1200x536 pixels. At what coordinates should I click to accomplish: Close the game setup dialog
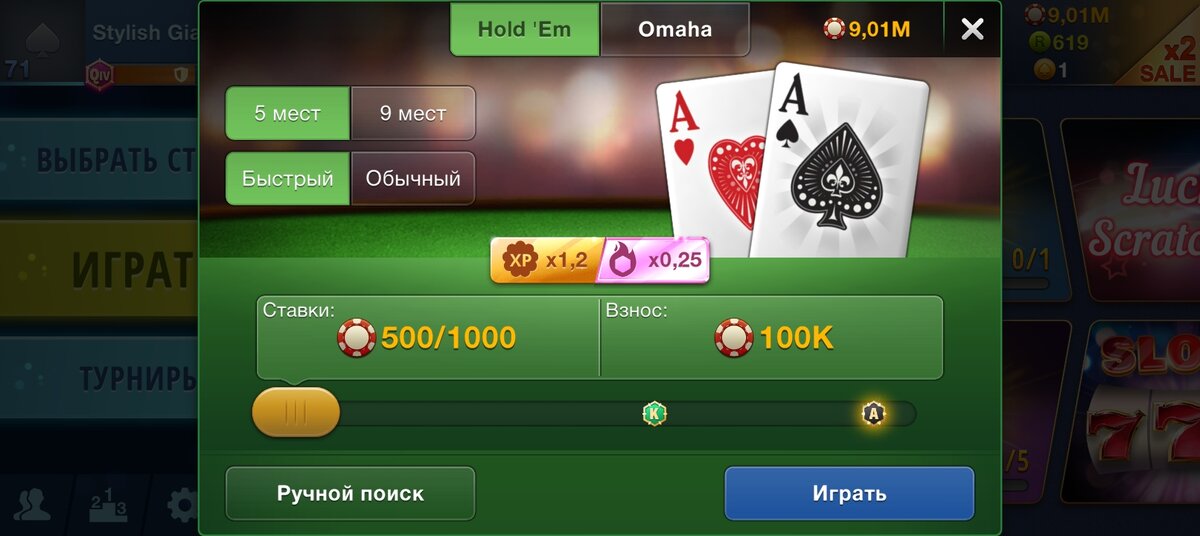[972, 29]
